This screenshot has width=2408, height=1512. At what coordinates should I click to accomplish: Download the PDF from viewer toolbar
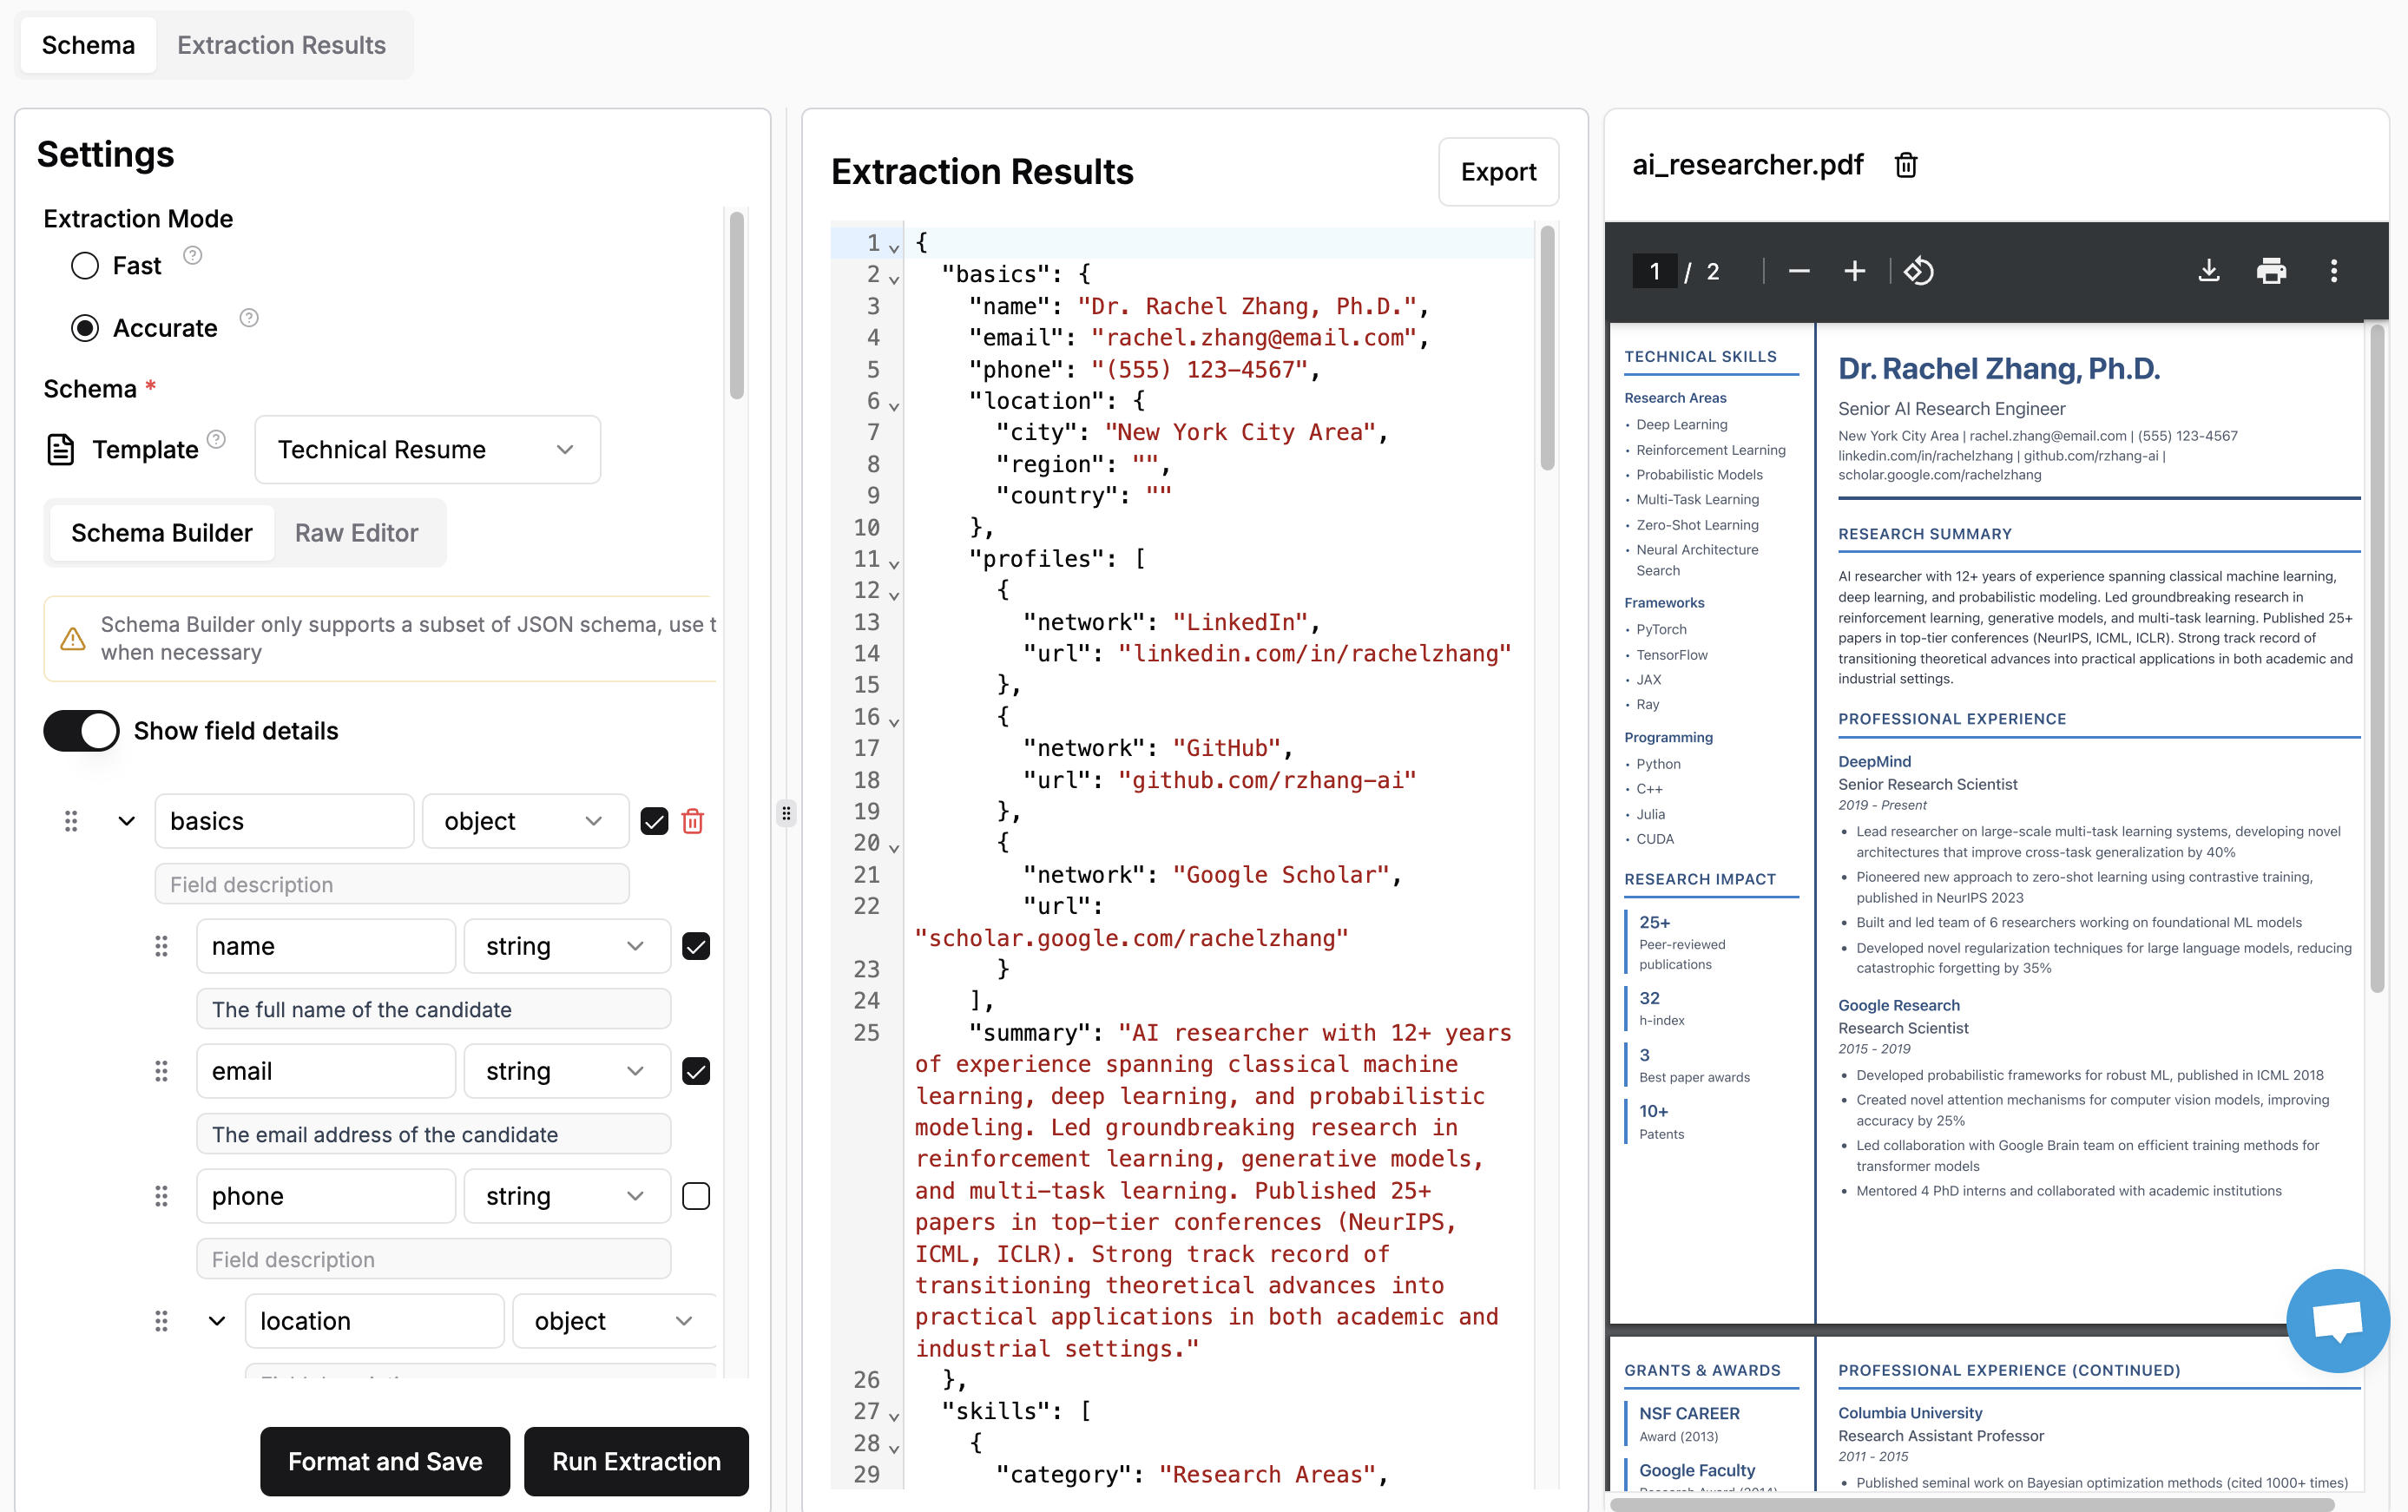(2209, 271)
